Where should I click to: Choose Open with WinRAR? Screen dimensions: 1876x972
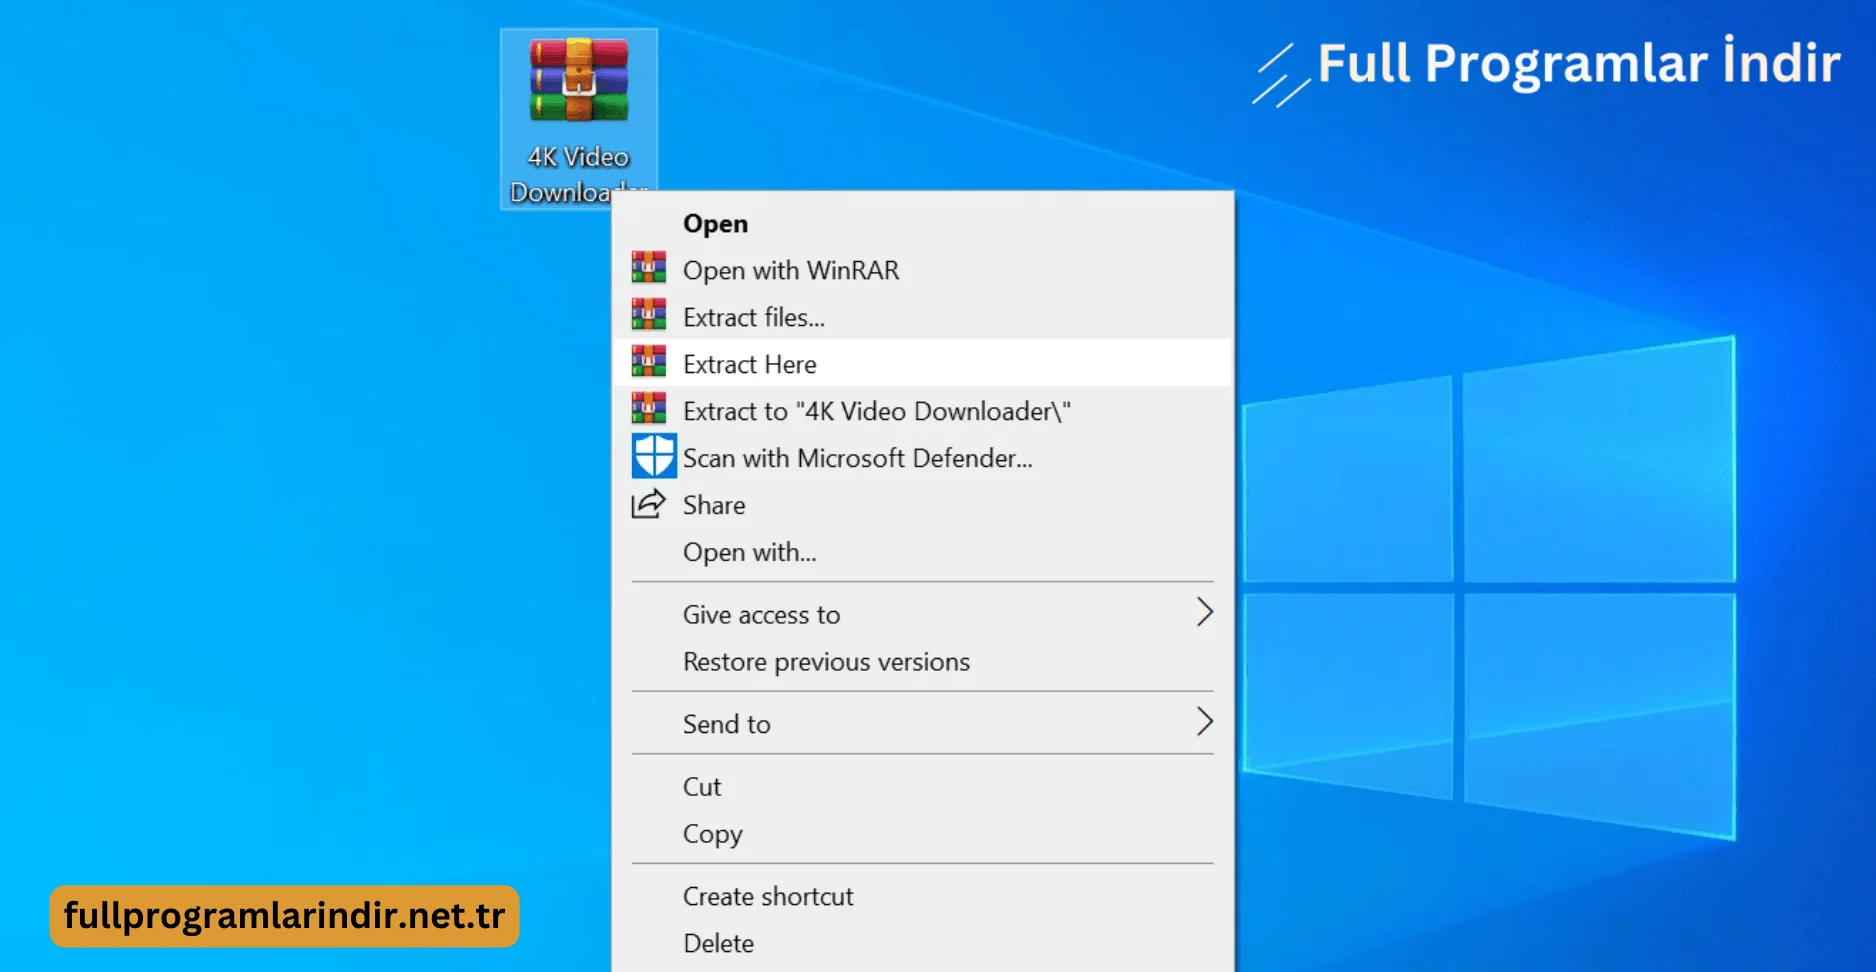click(x=923, y=270)
